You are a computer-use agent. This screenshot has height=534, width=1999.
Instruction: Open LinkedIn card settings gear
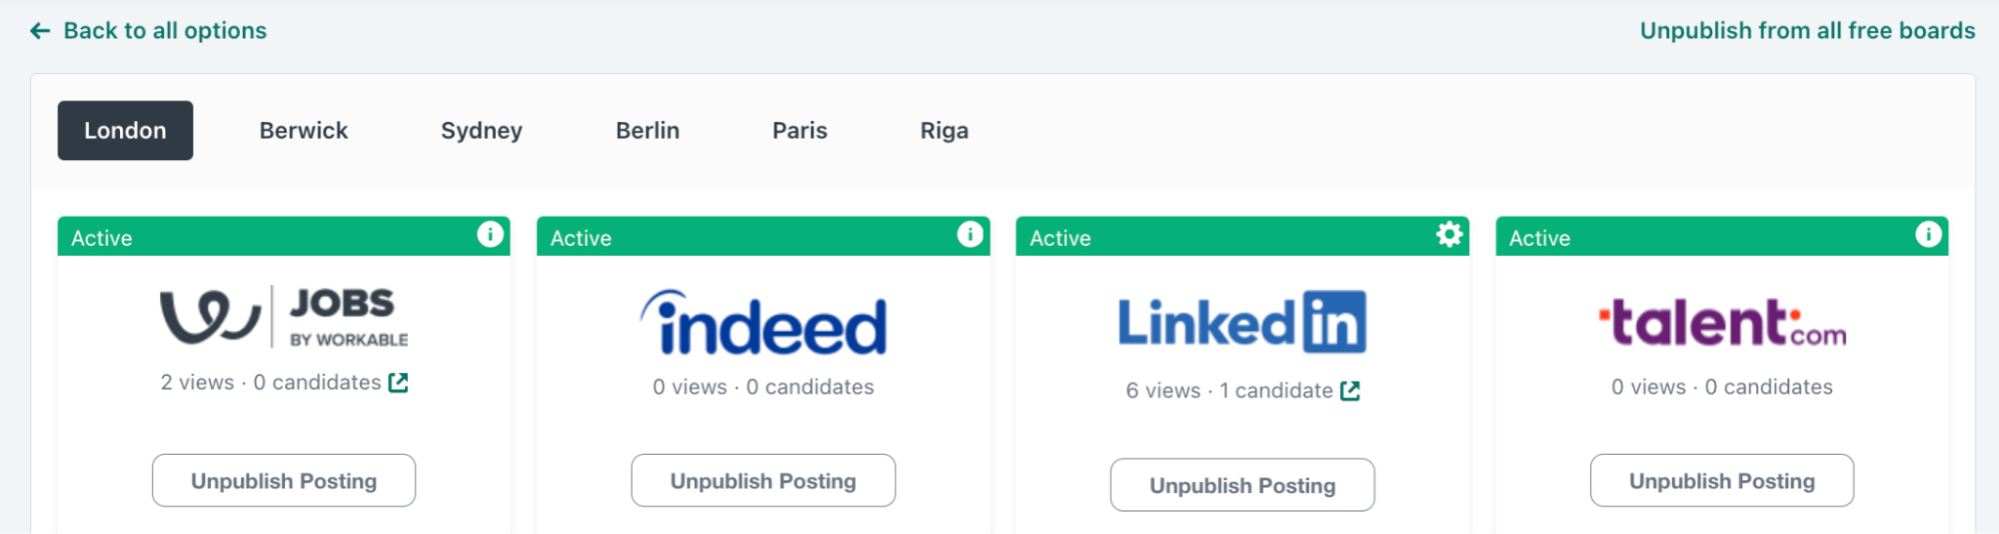tap(1449, 235)
